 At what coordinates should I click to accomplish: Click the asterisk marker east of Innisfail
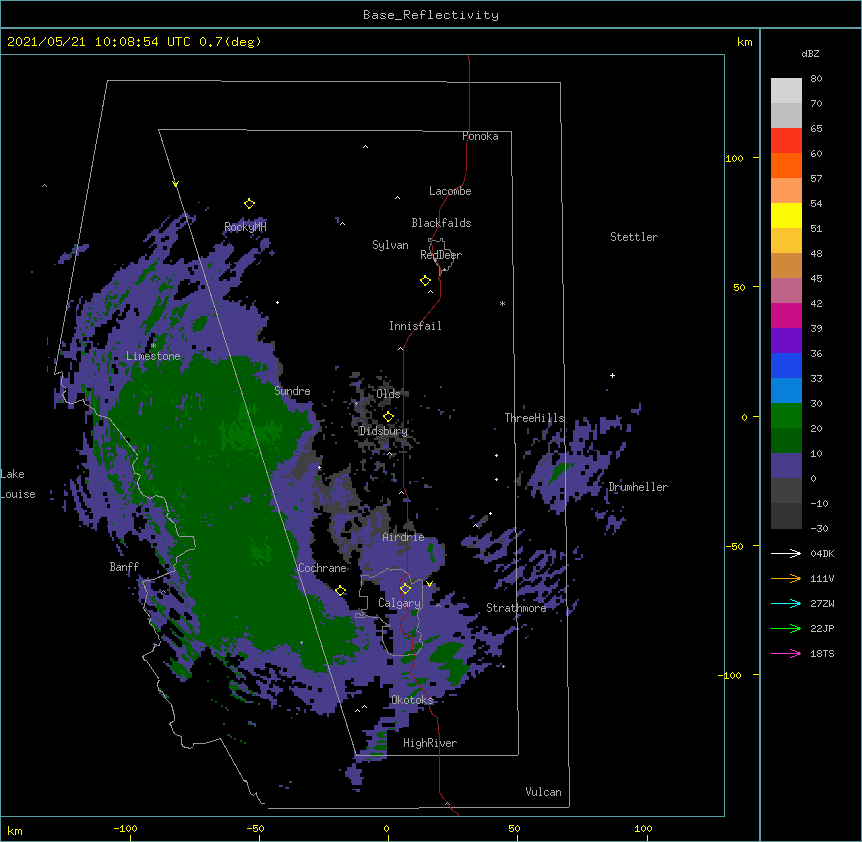(502, 303)
